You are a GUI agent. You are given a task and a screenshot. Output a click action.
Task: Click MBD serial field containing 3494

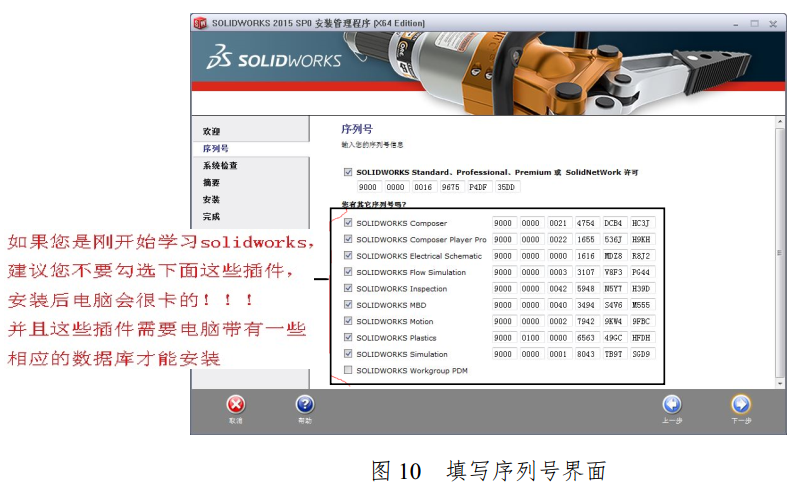pos(586,305)
